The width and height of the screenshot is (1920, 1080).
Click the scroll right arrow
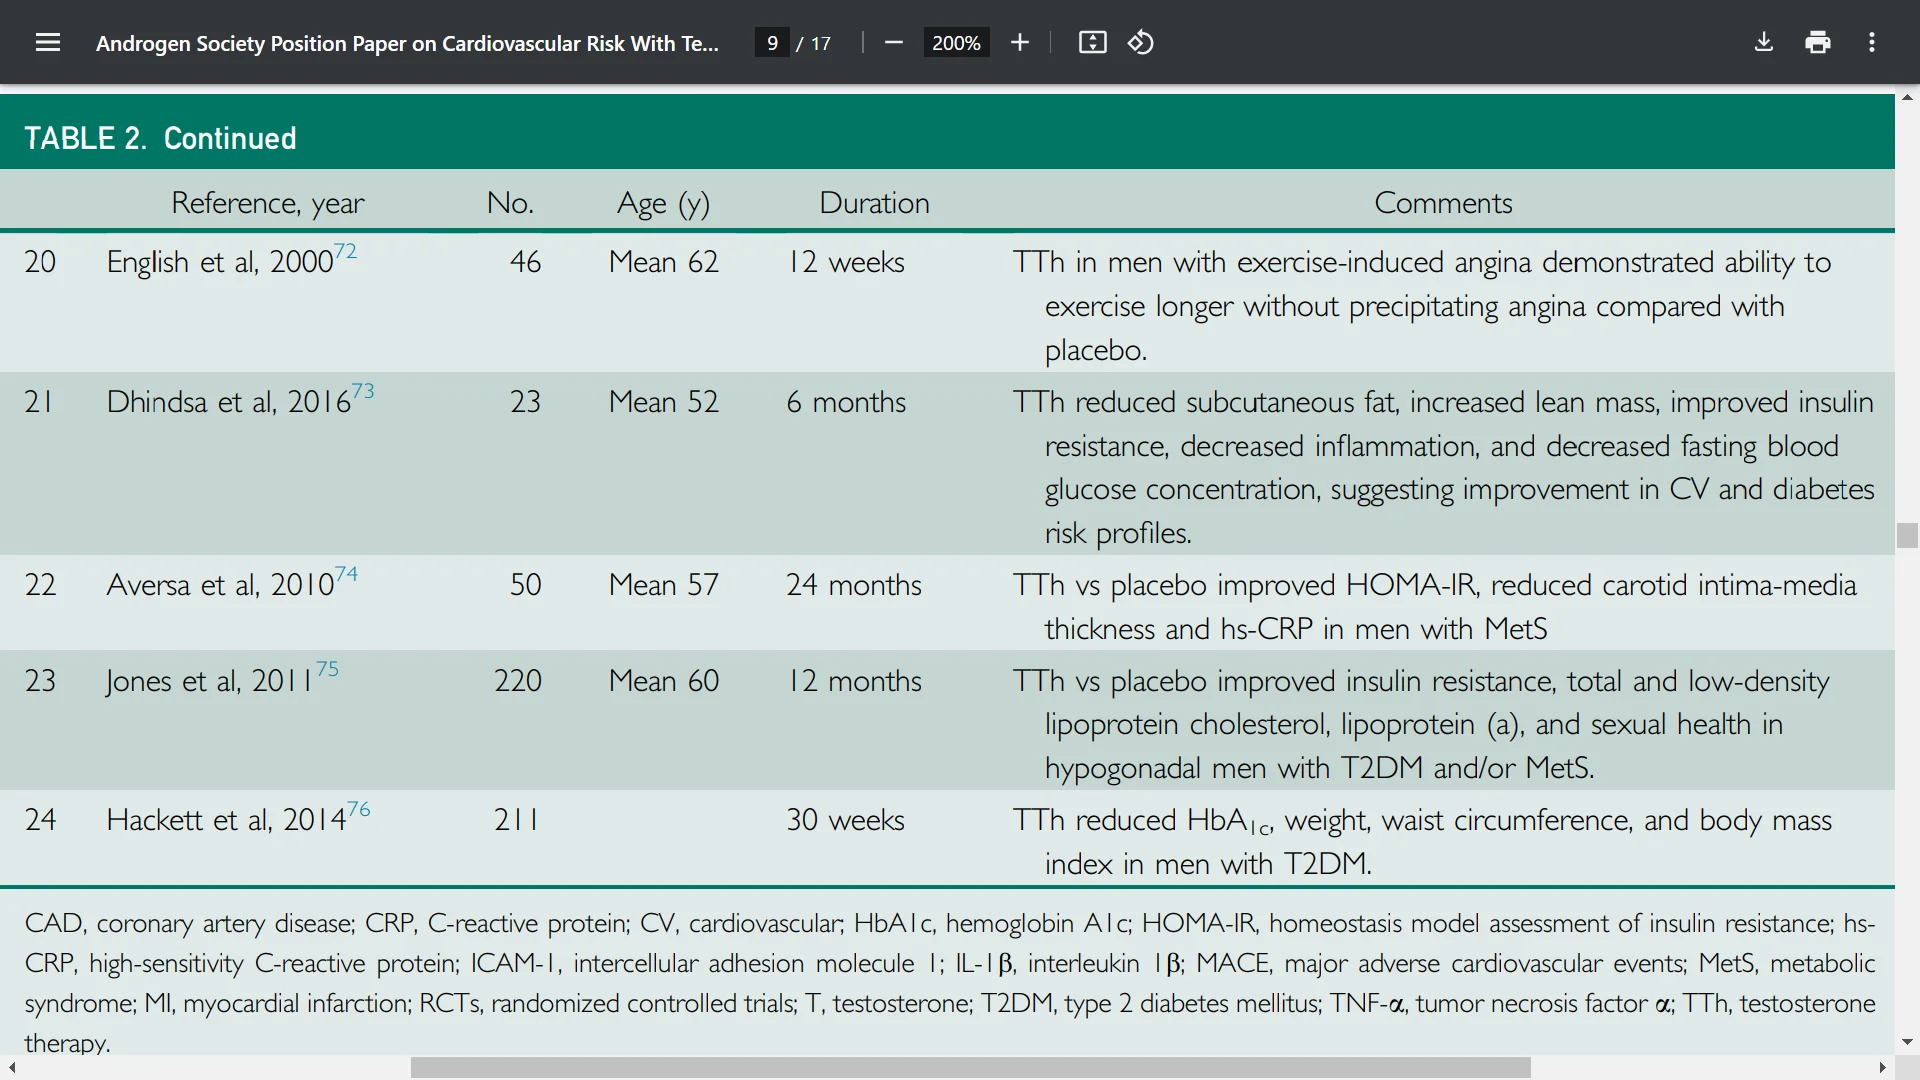pos(1883,1068)
